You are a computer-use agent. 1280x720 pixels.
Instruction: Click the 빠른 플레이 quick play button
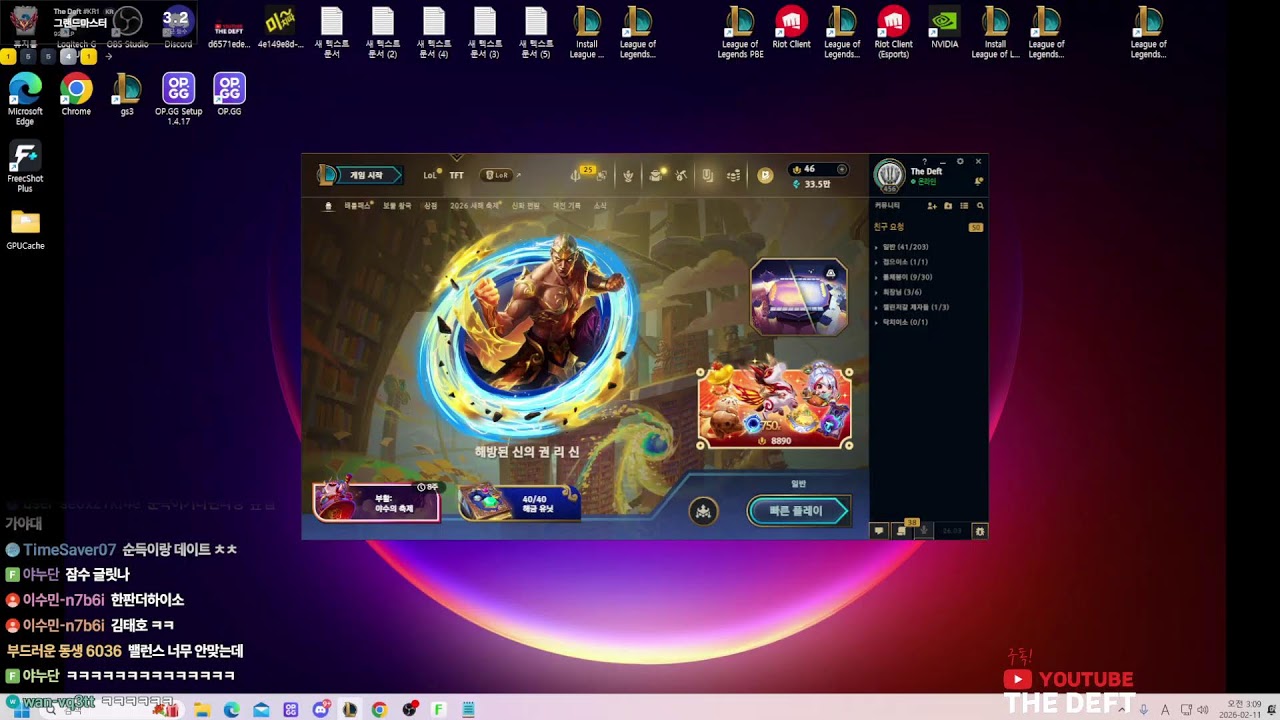(798, 511)
